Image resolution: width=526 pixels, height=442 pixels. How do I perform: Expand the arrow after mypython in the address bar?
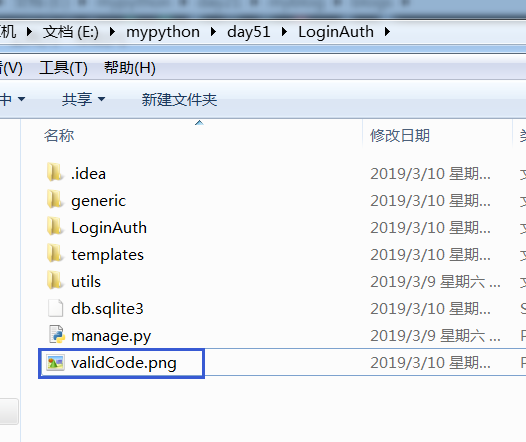[213, 32]
